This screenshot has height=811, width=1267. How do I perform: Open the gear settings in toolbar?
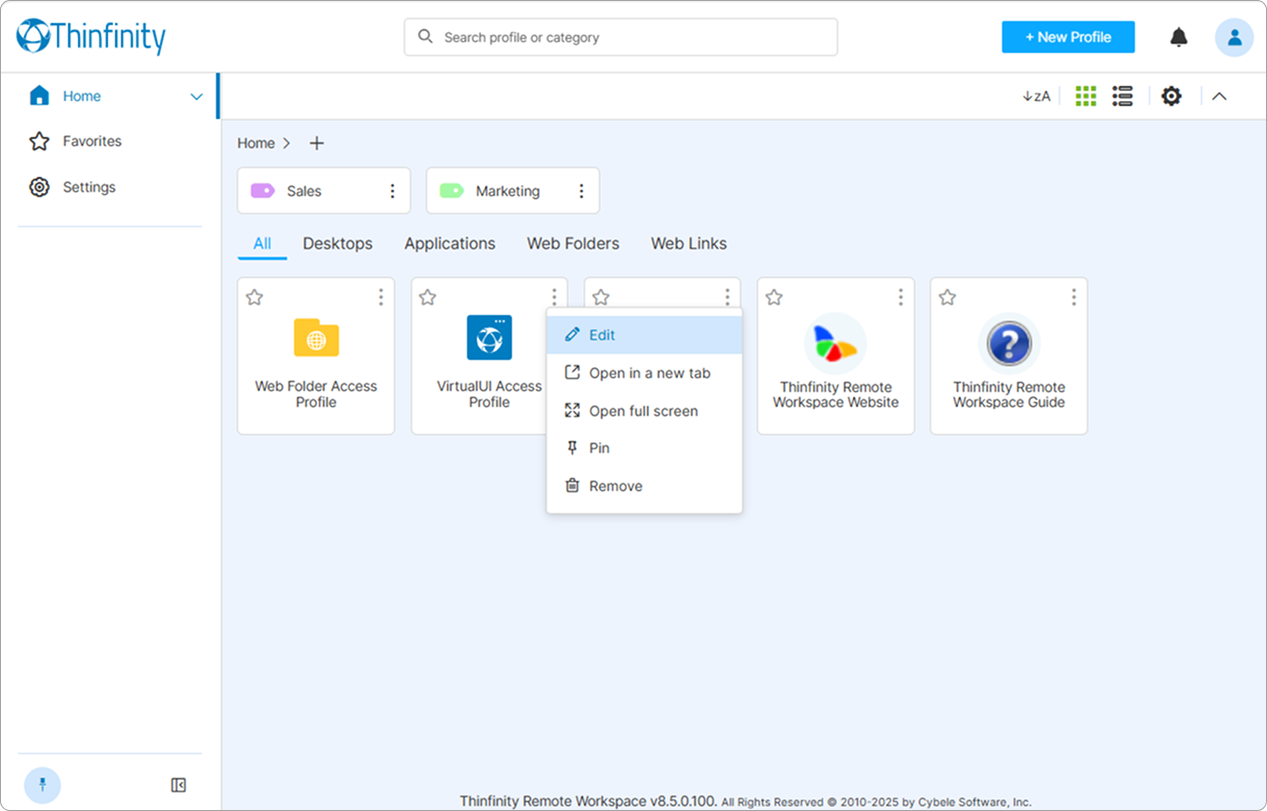click(x=1171, y=96)
